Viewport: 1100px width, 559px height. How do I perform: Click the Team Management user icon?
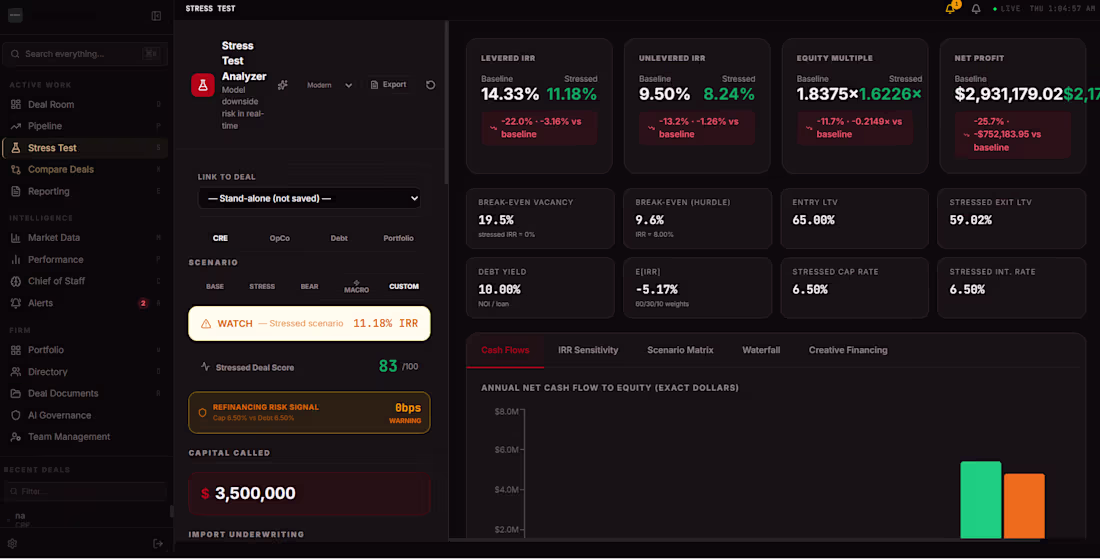click(15, 437)
